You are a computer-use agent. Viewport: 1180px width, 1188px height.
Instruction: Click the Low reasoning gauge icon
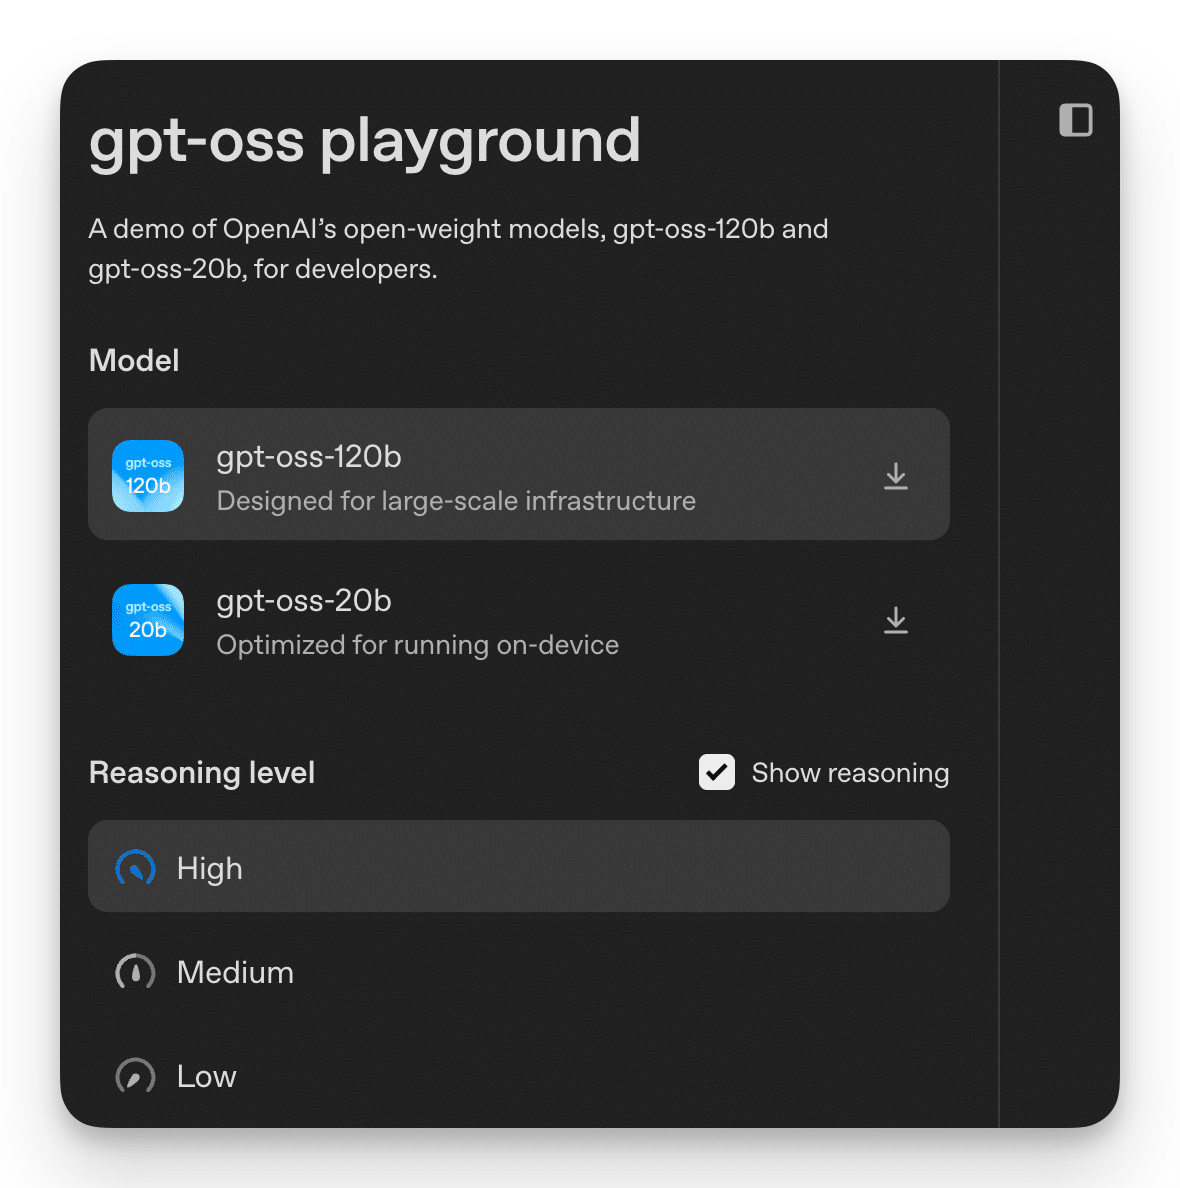click(x=136, y=1076)
